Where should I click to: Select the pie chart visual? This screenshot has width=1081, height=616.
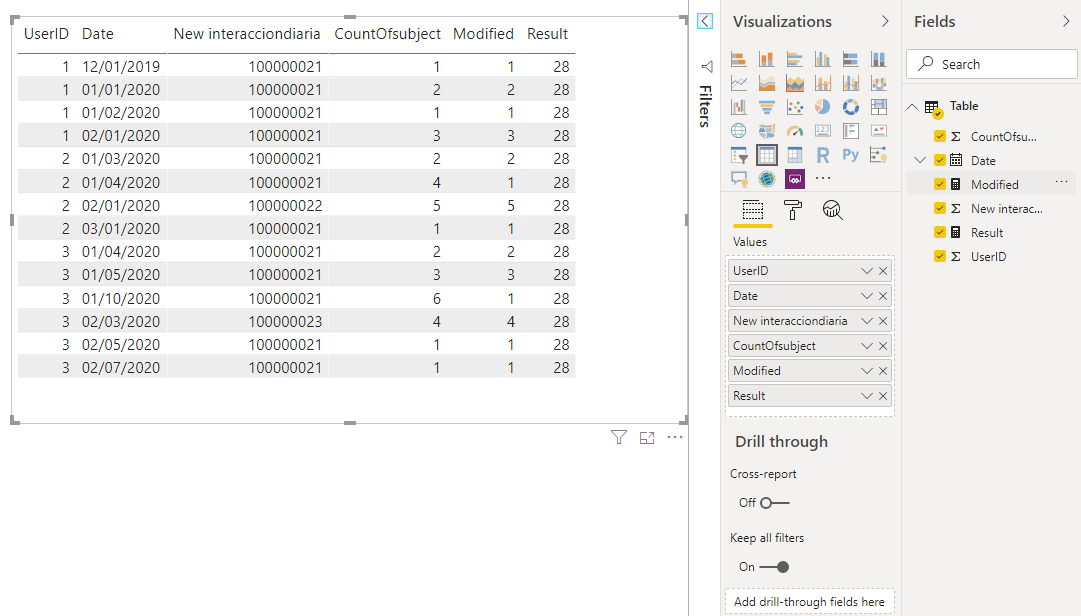click(x=822, y=107)
